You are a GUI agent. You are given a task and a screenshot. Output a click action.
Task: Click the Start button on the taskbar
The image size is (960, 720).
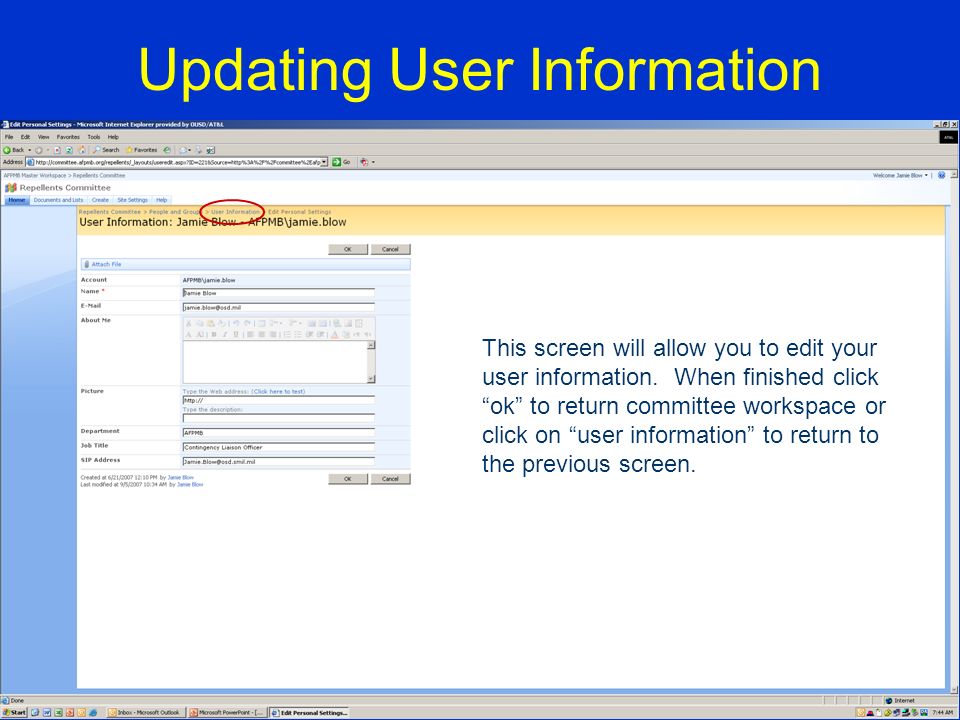14,713
